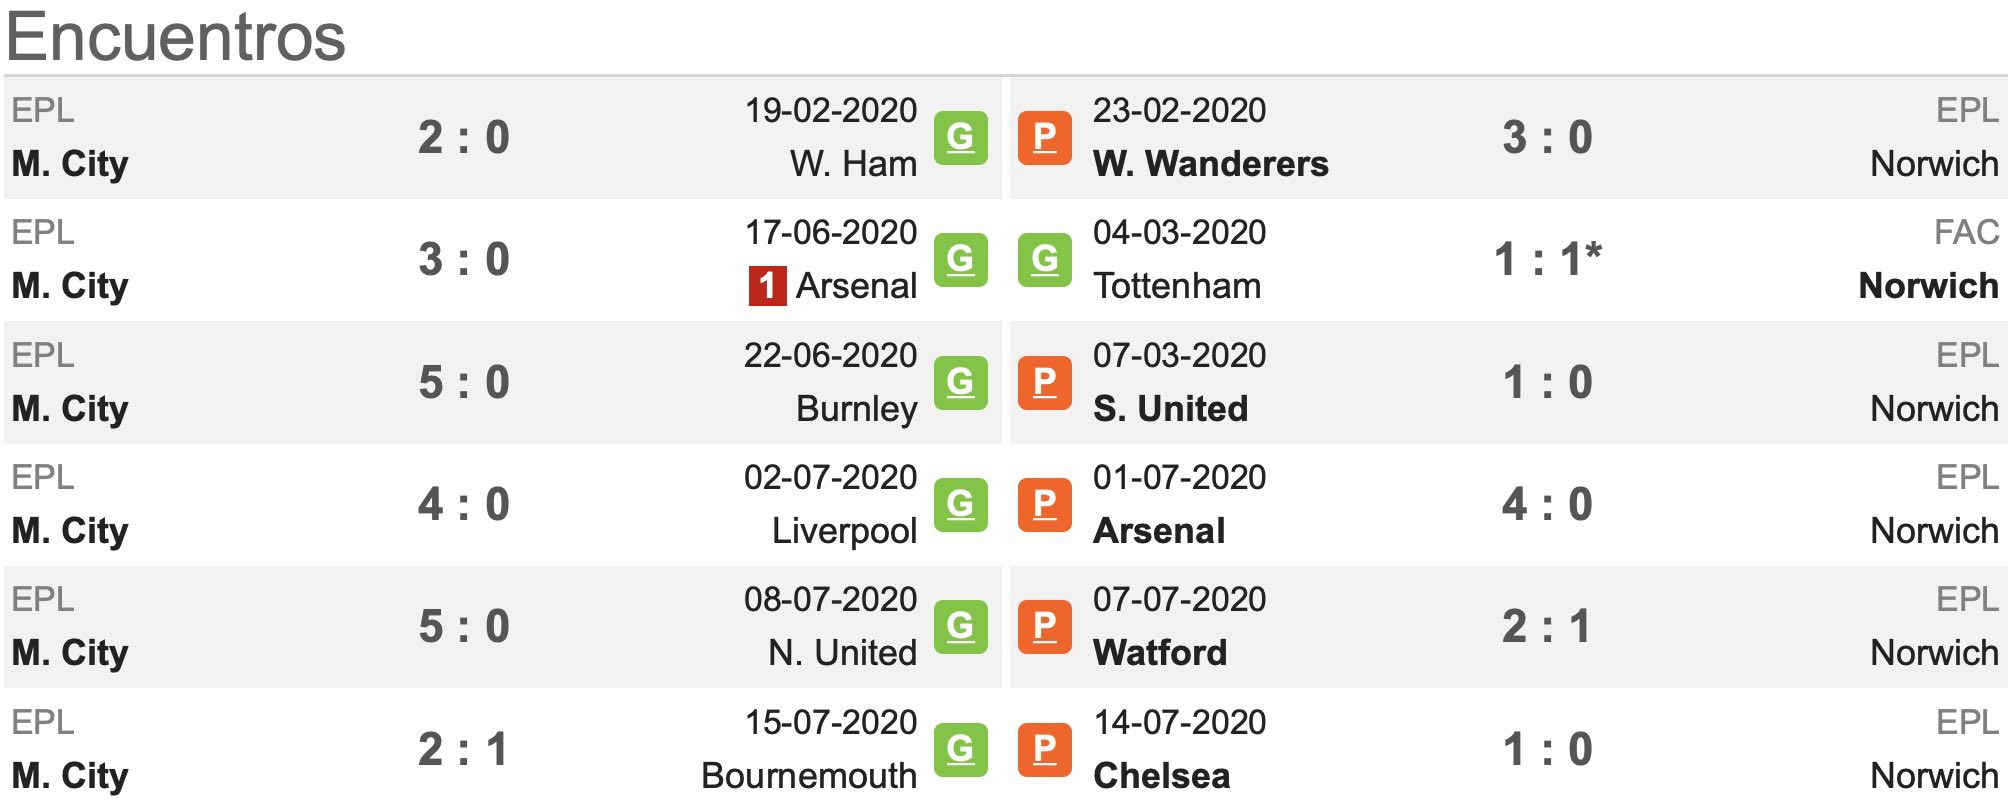Click orange P badge for Watford match
Viewport: 2008px width, 802px height.
coord(1044,627)
